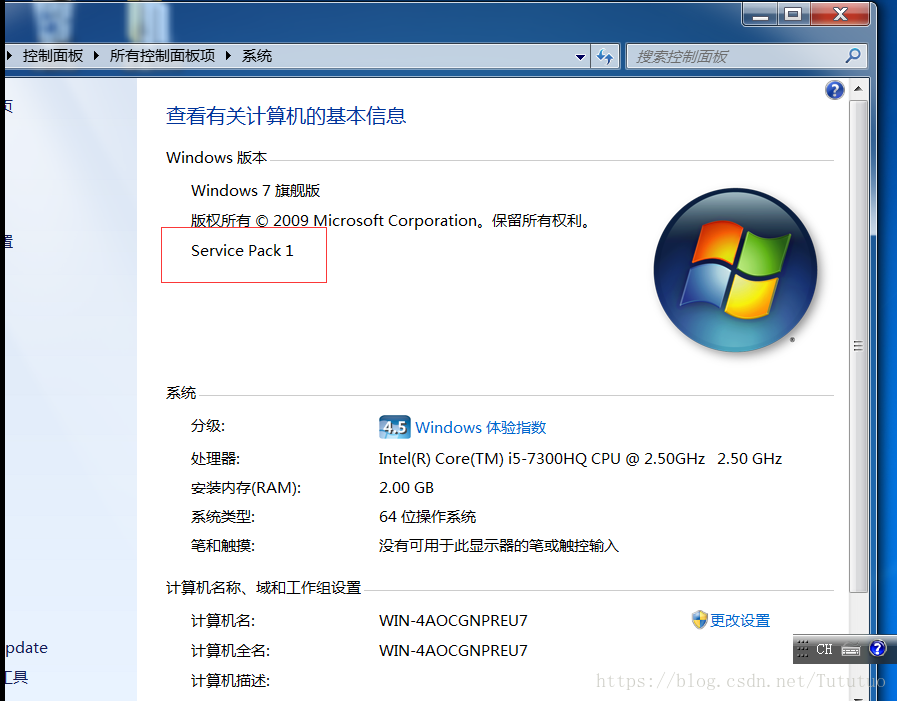Viewport: 897px width, 701px height.
Task: Click the 系统类型 label
Action: 223,517
